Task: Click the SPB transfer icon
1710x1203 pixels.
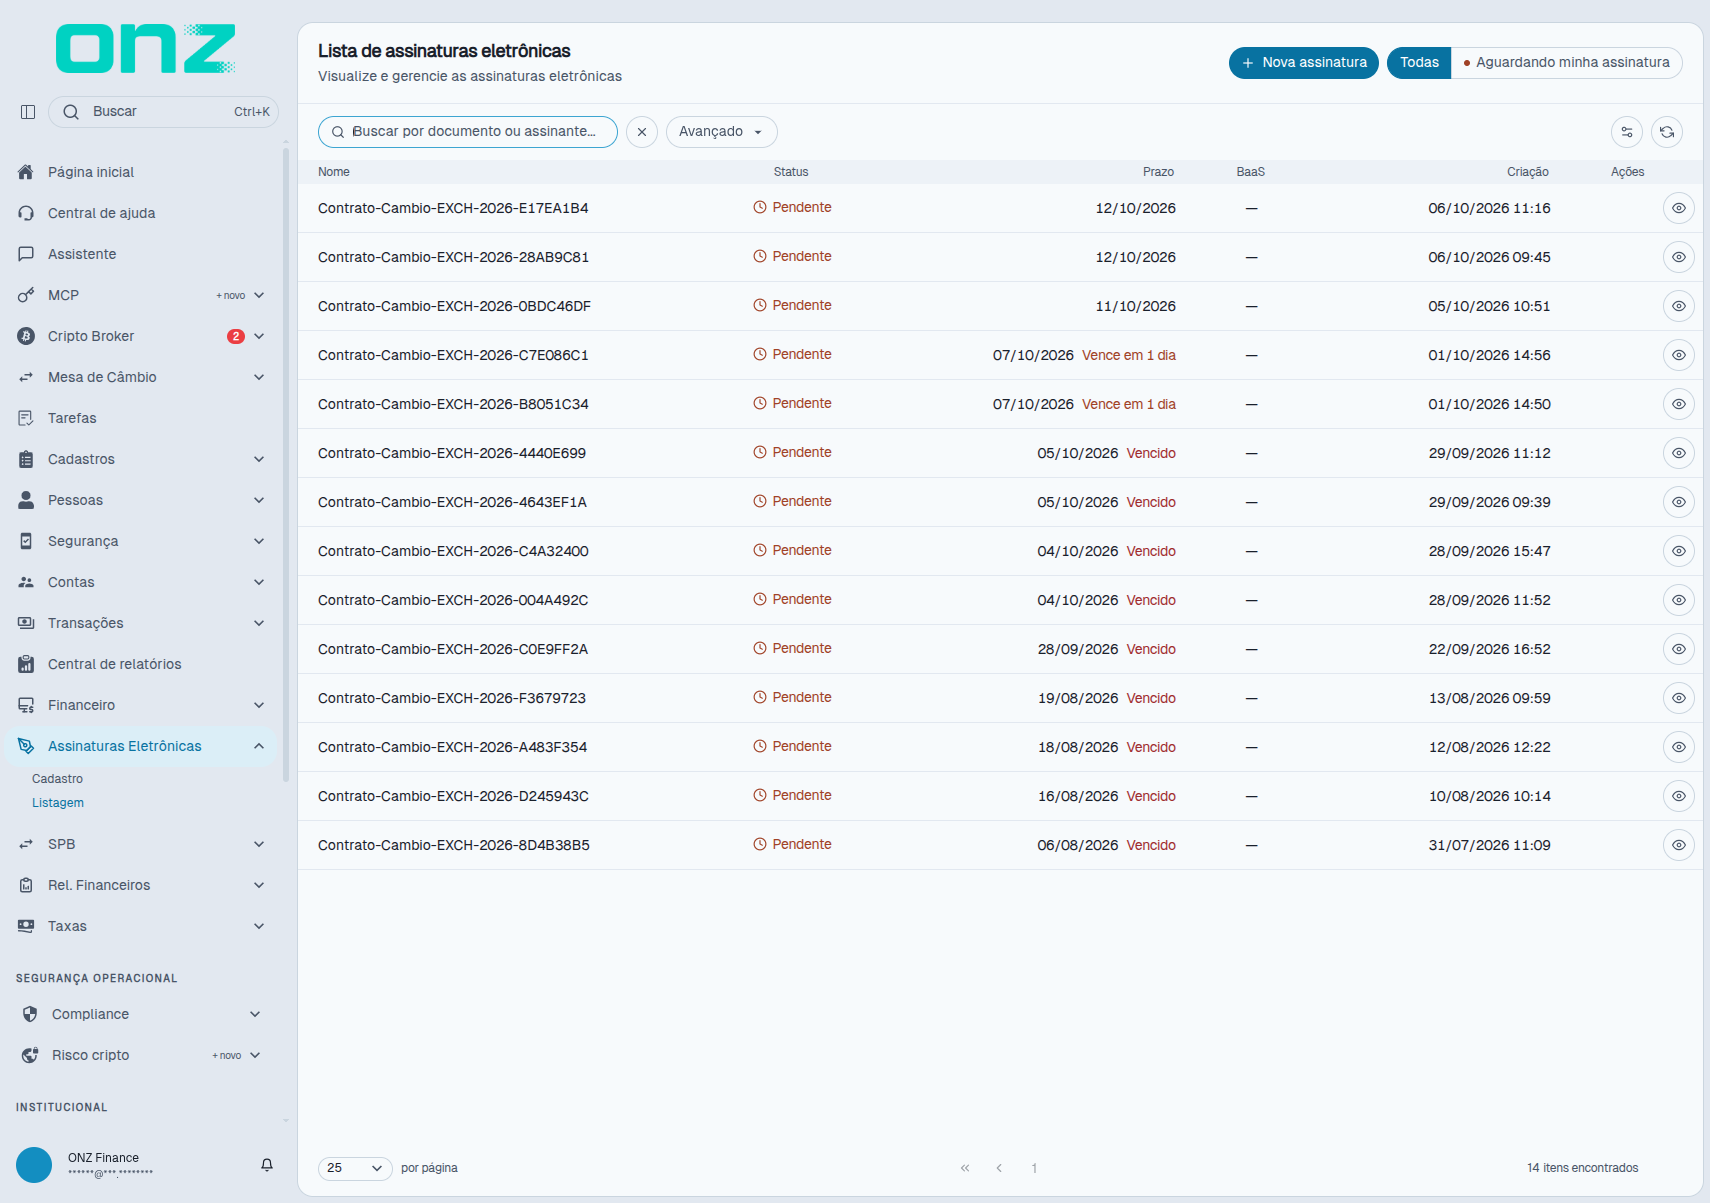Action: (26, 844)
